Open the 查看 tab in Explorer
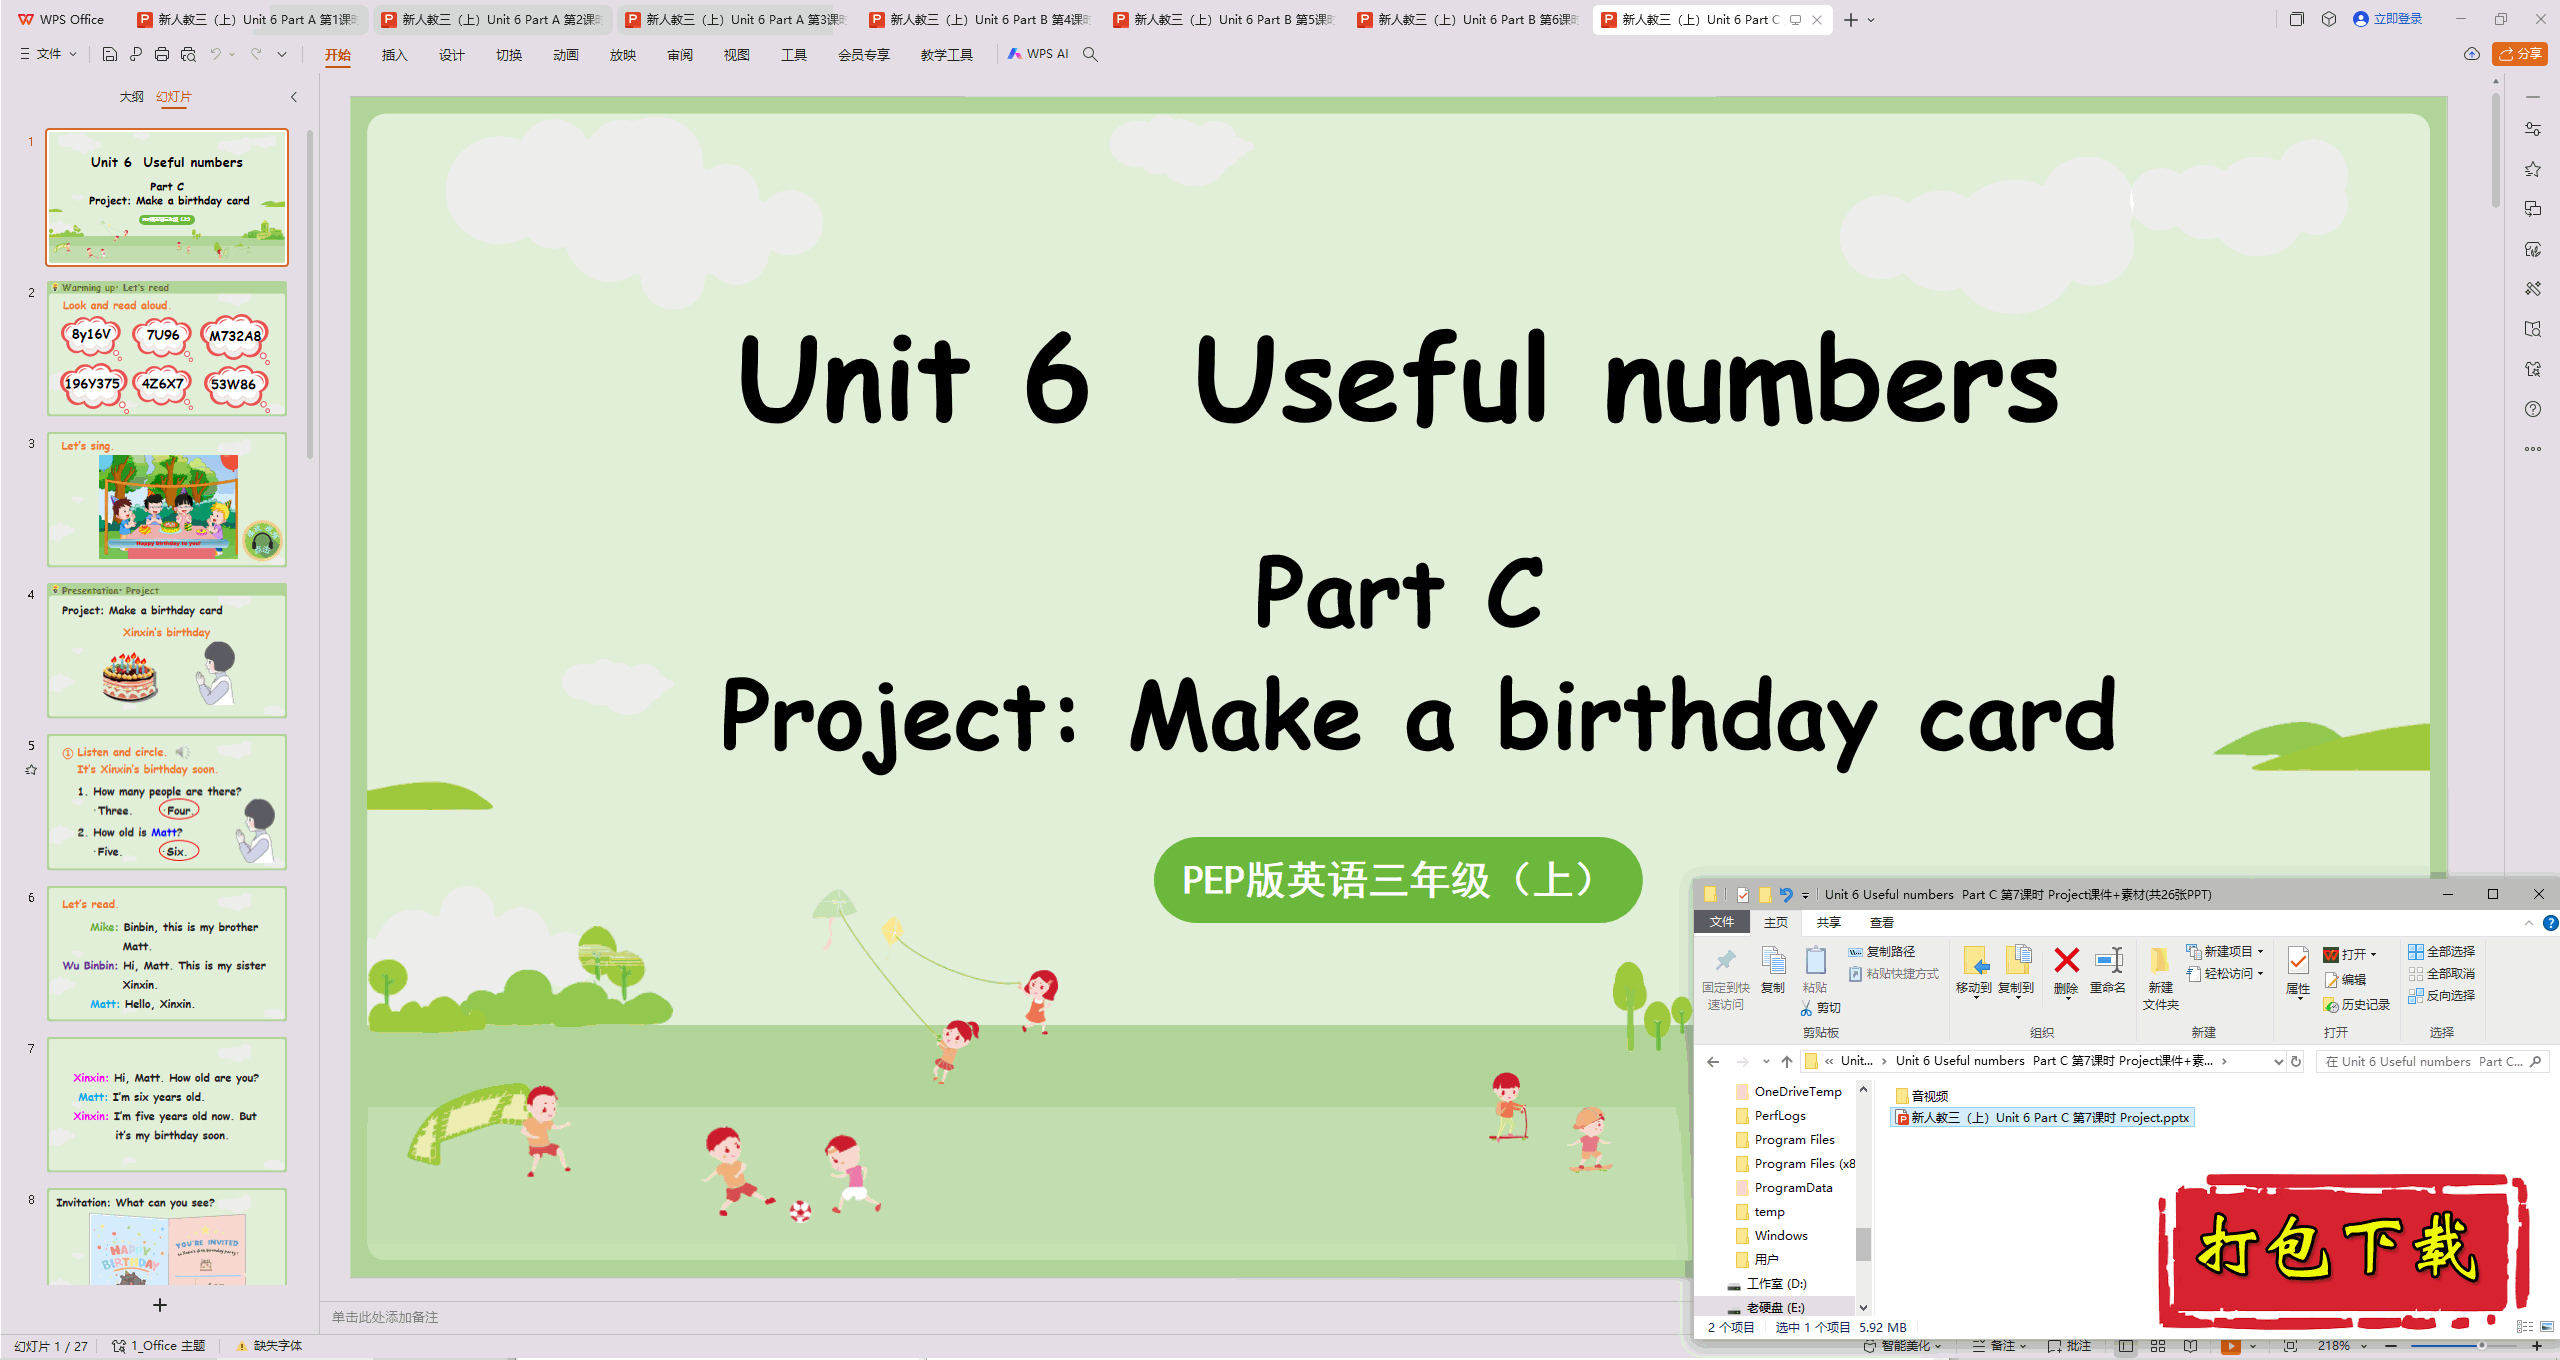 pyautogui.click(x=1882, y=922)
